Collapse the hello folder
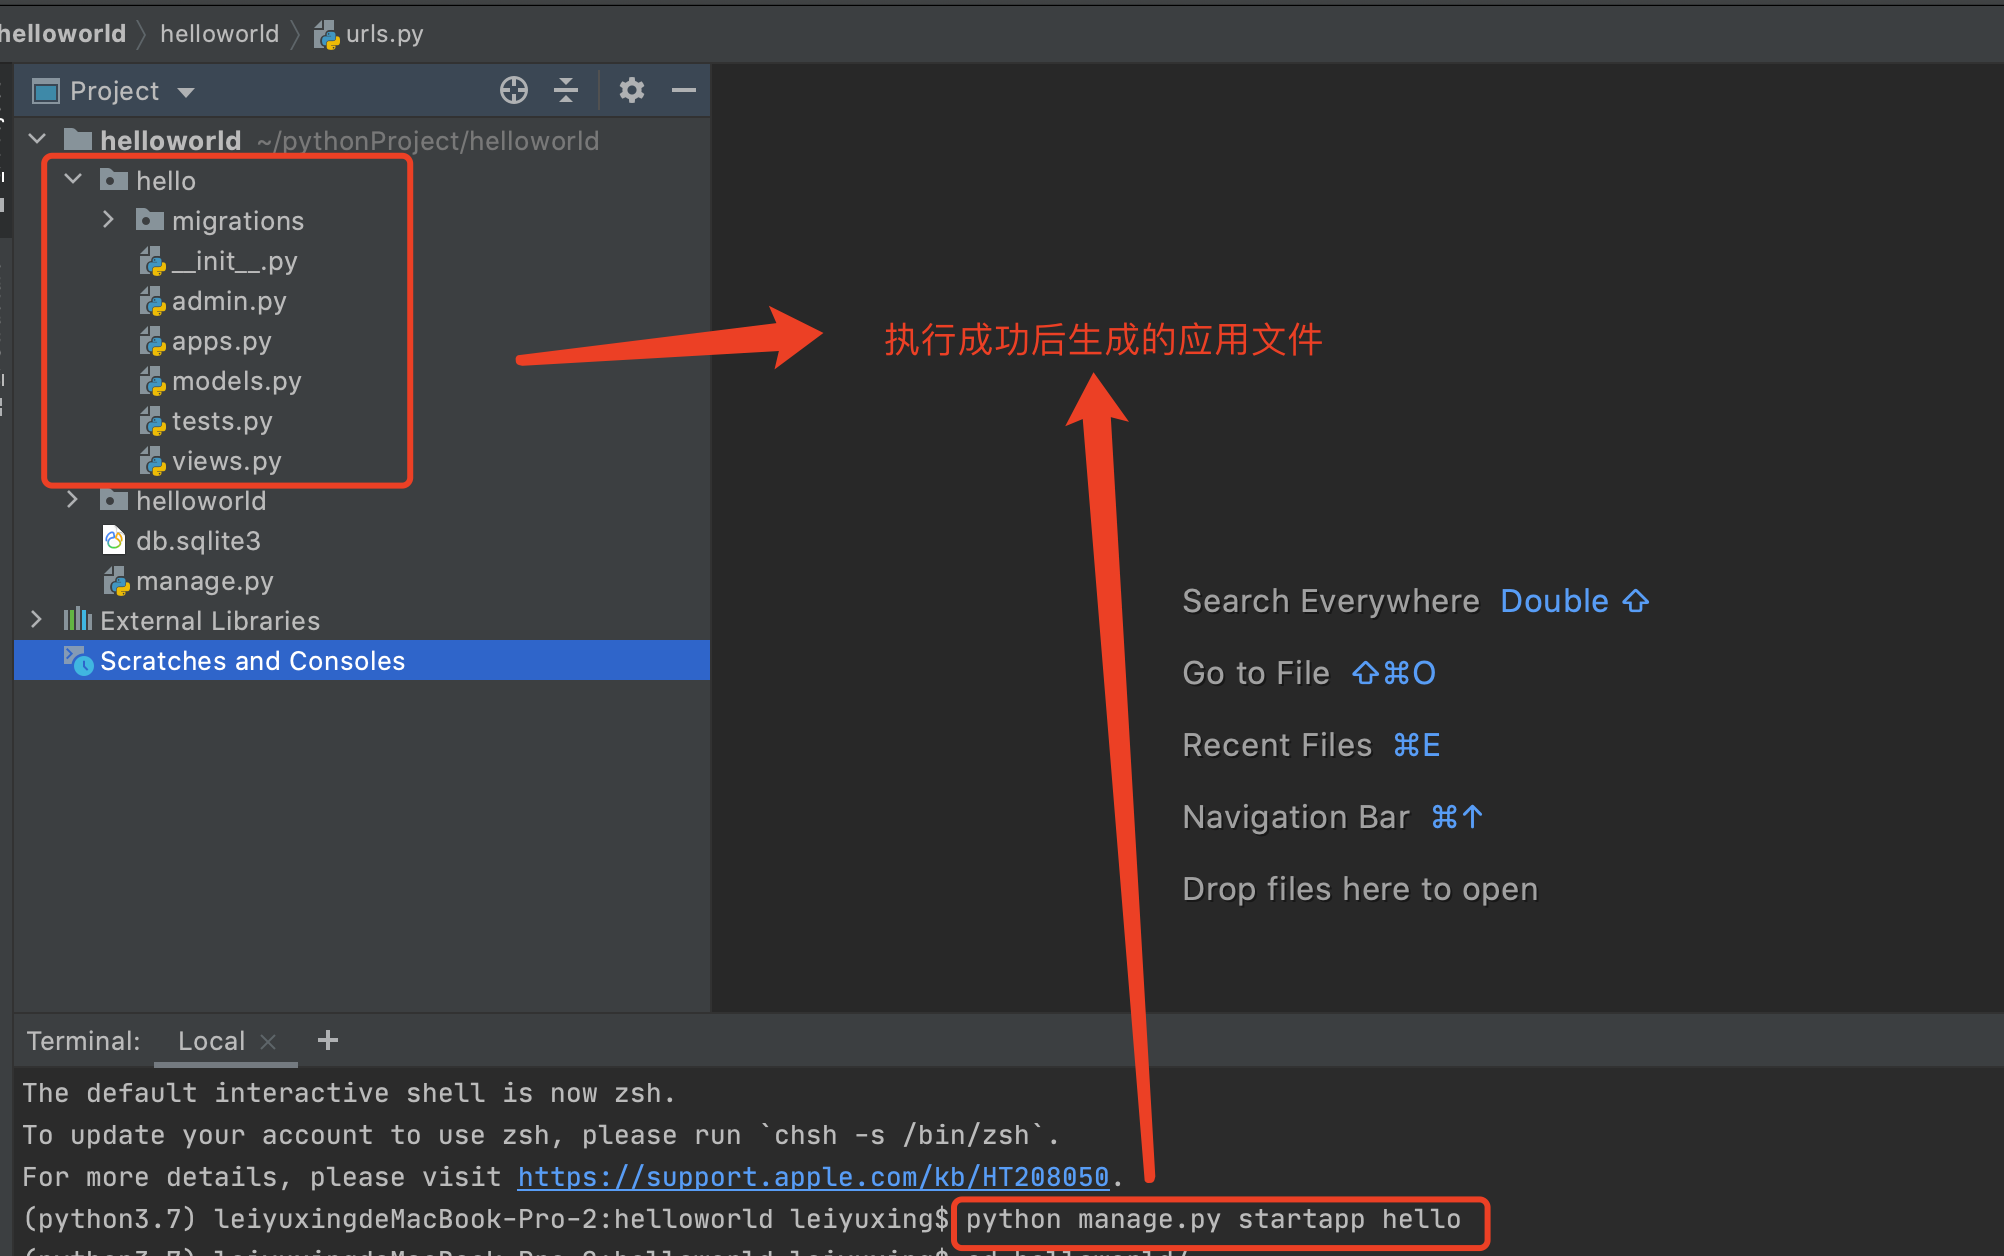Image resolution: width=2004 pixels, height=1256 pixels. [73, 180]
